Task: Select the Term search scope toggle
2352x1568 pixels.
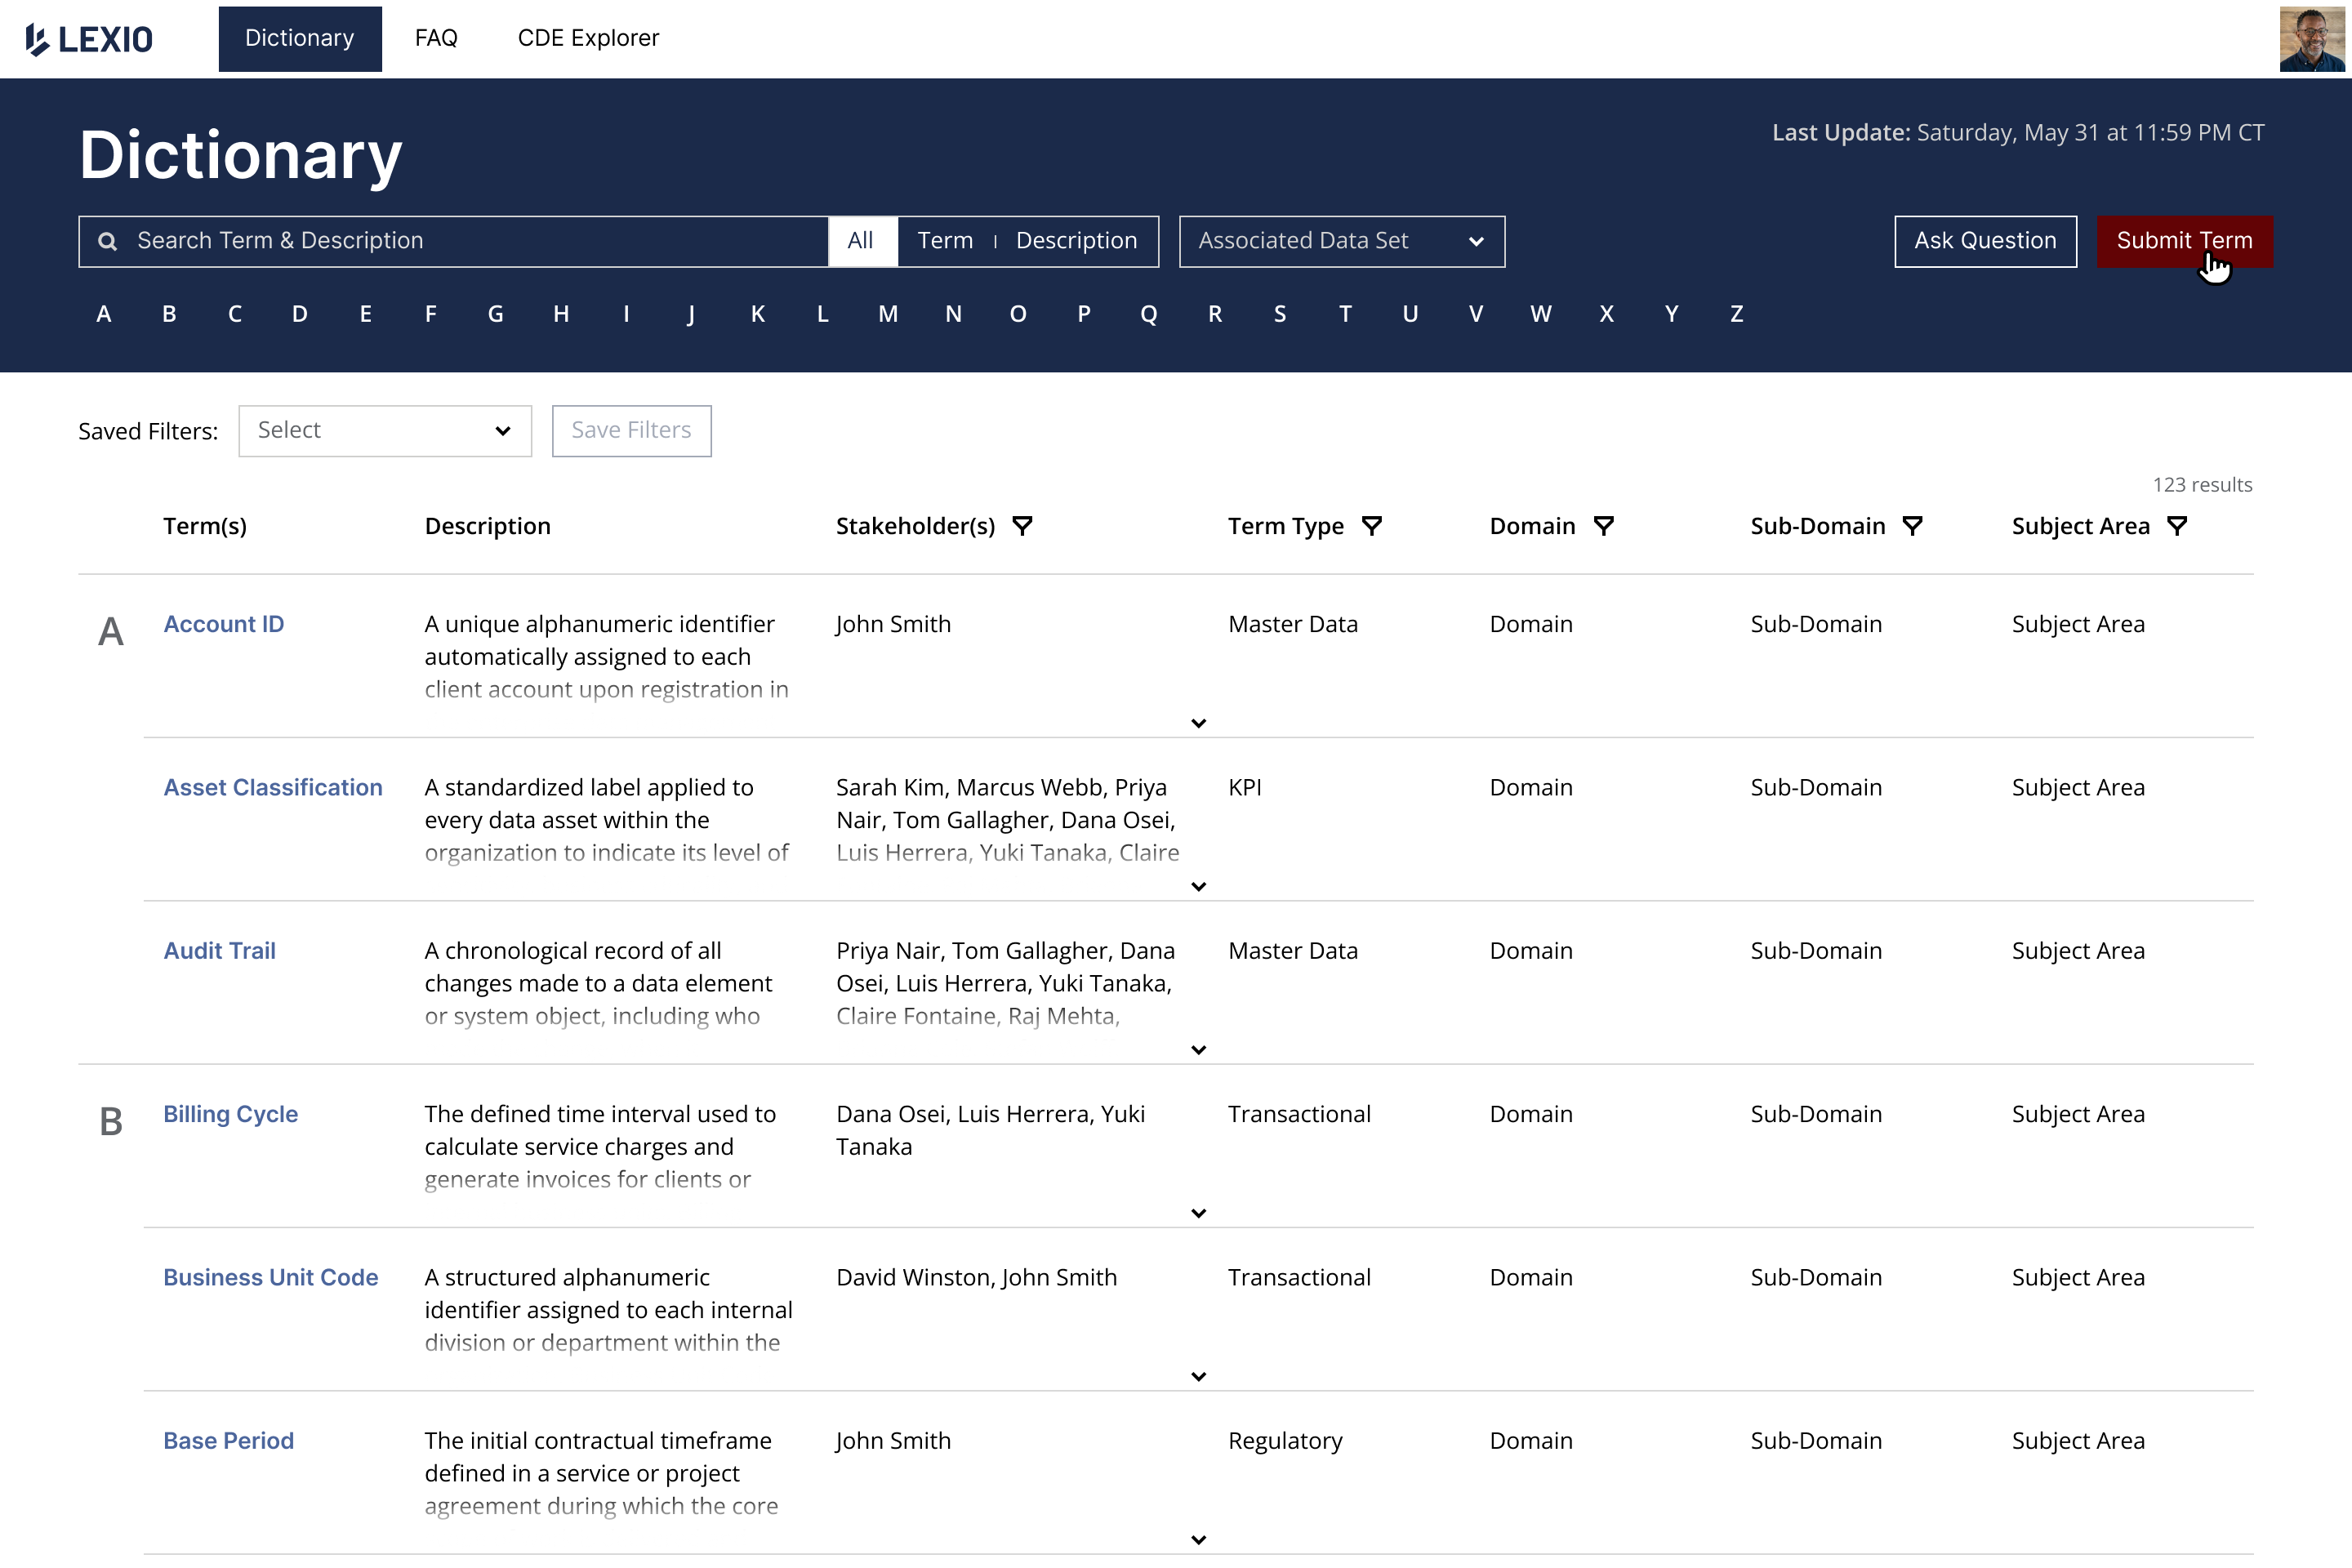Action: (945, 241)
